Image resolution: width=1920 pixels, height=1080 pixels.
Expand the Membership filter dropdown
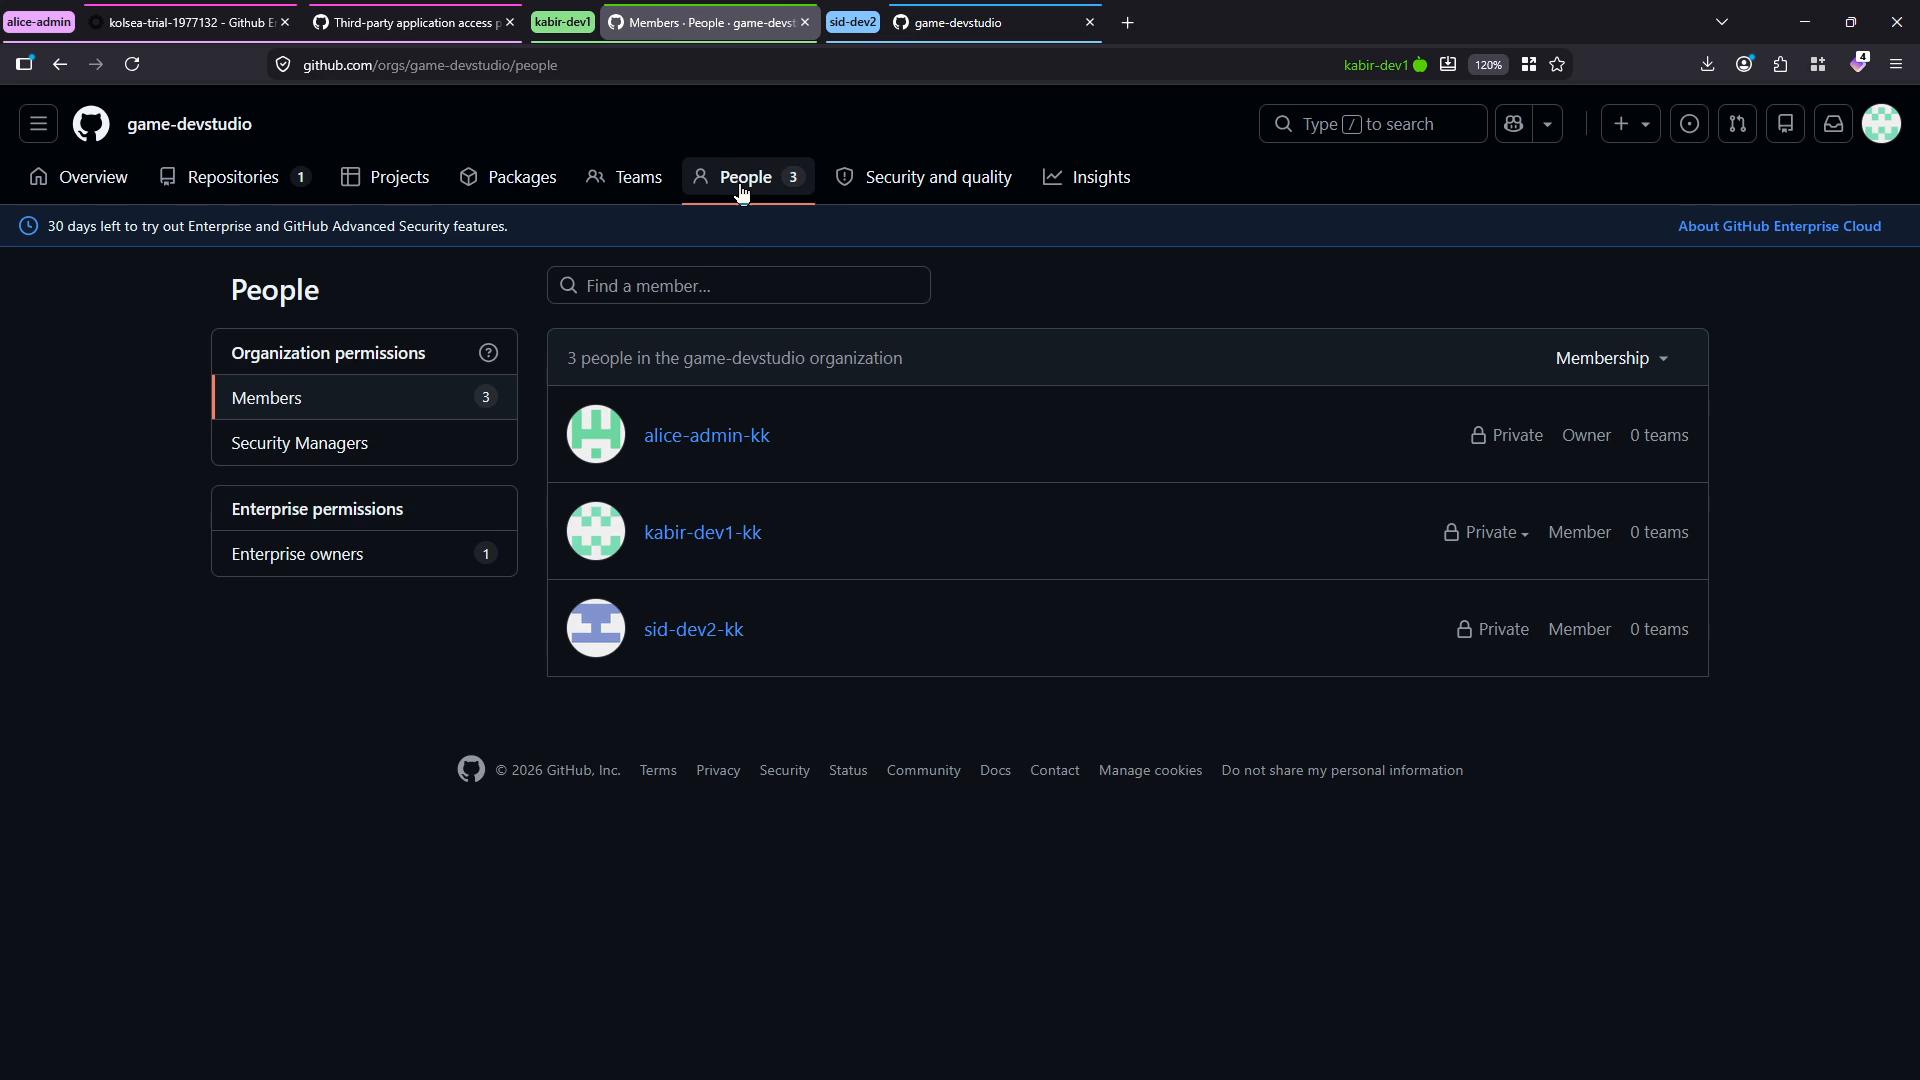pos(1612,358)
